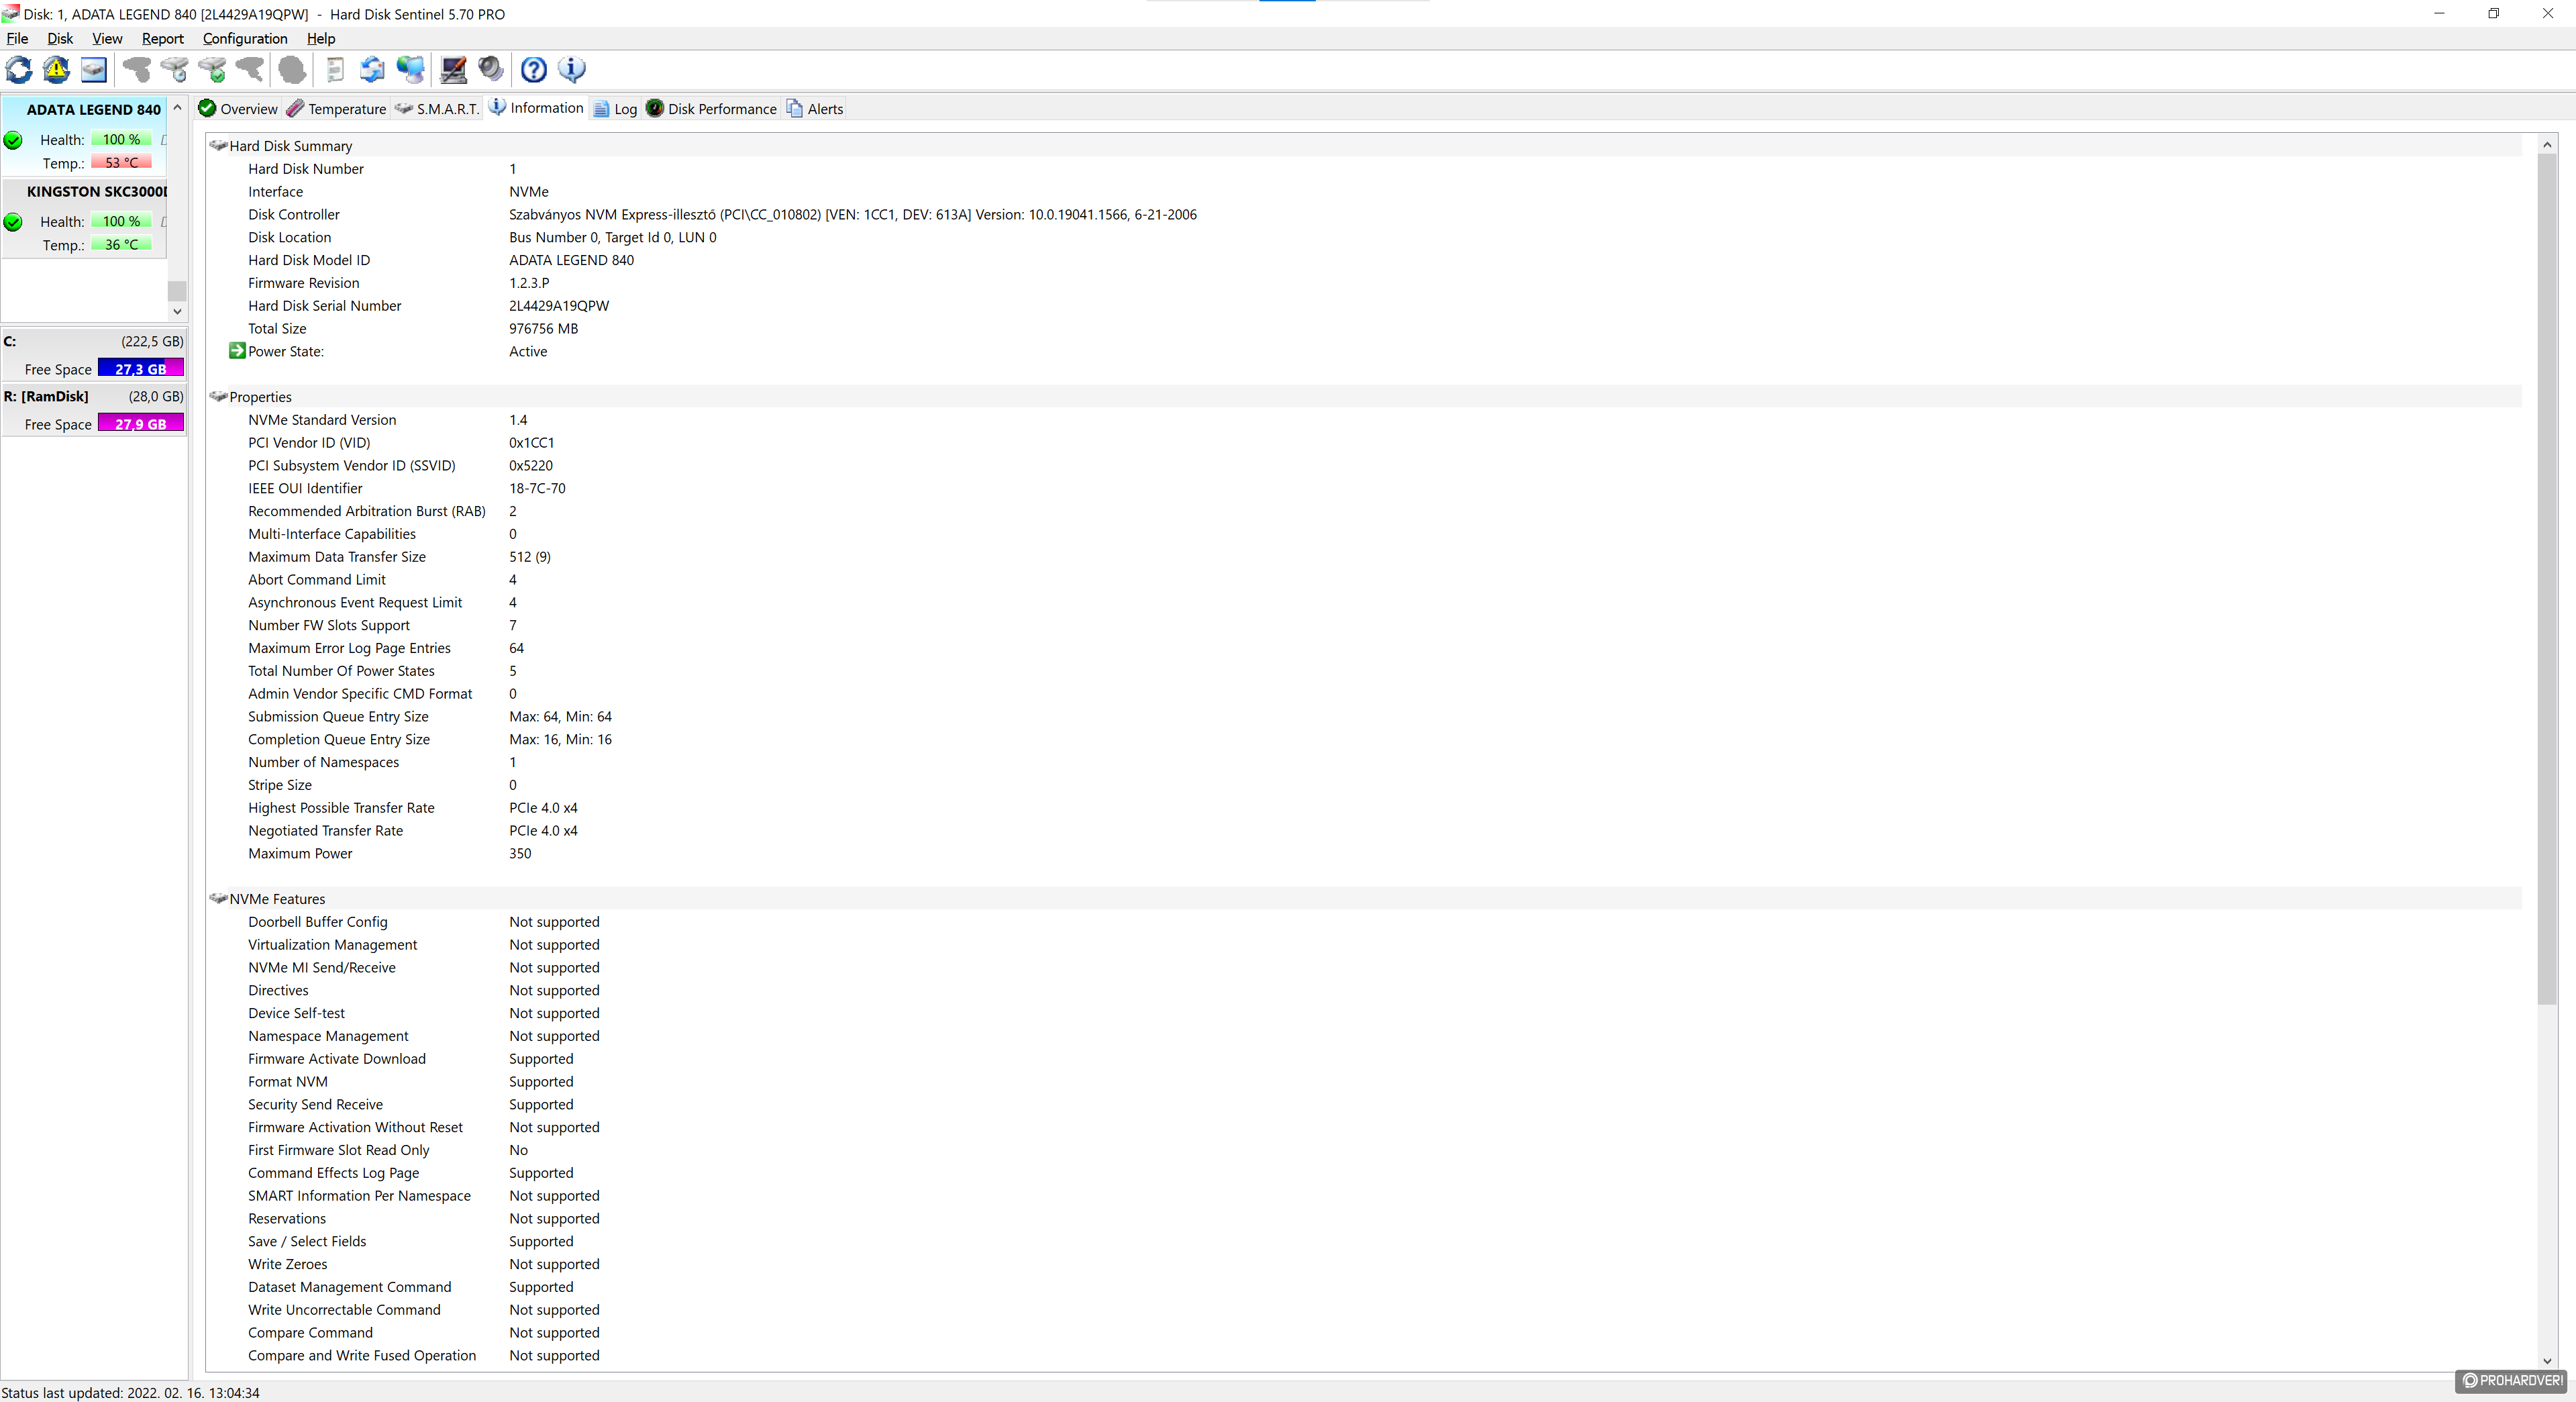Open the Disk menu
2576x1402 pixels.
click(60, 38)
